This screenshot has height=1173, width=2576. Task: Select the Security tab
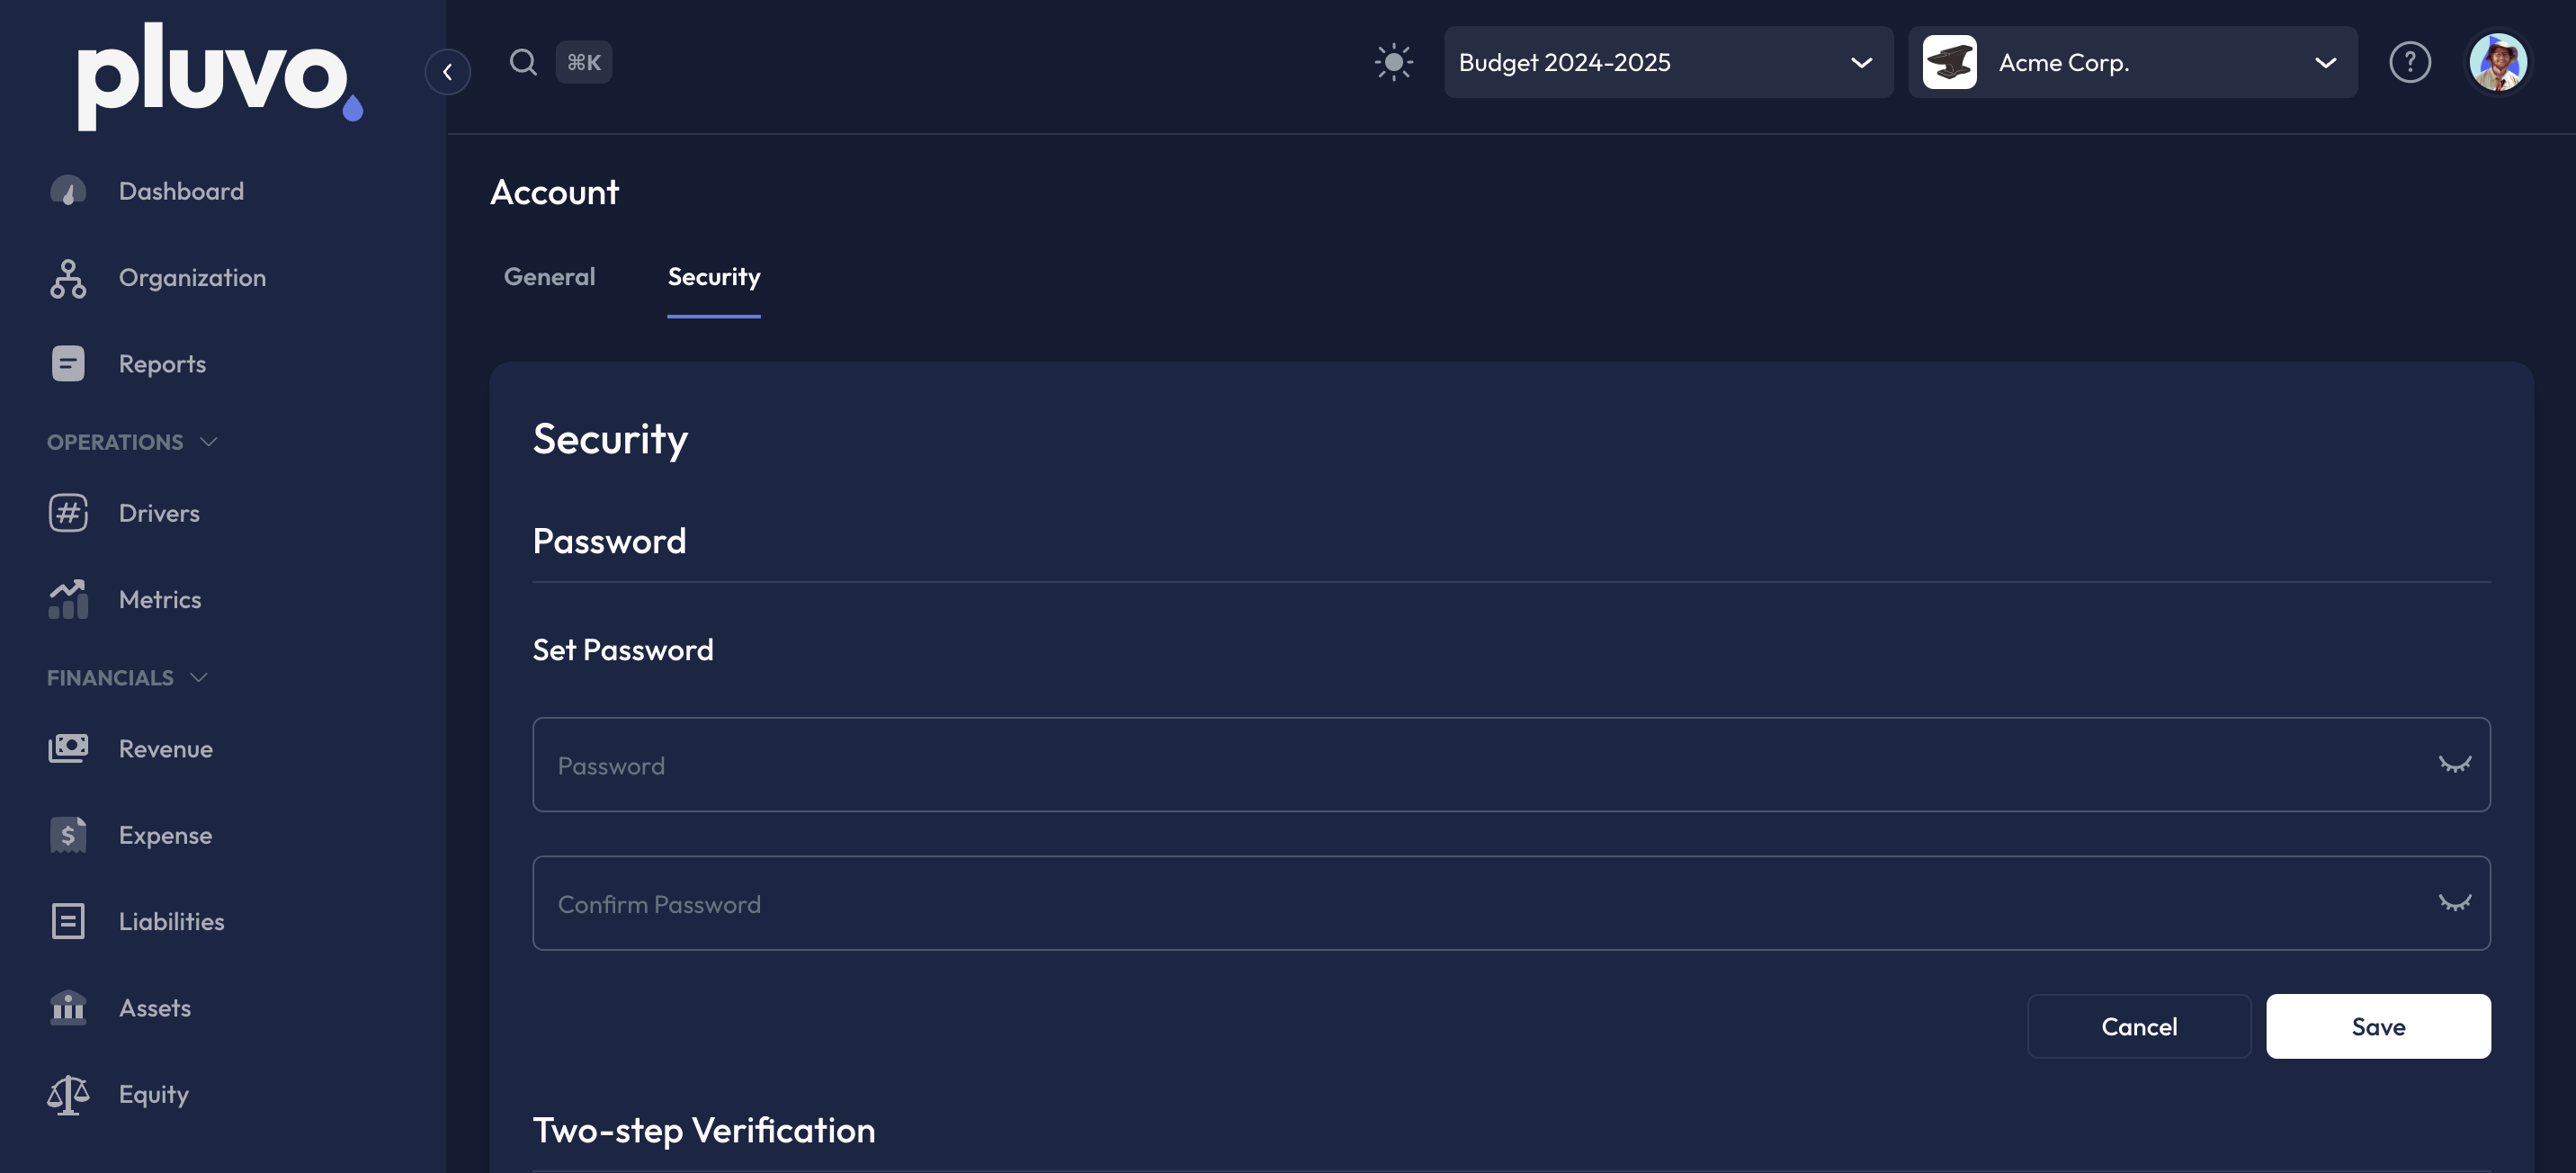[713, 277]
